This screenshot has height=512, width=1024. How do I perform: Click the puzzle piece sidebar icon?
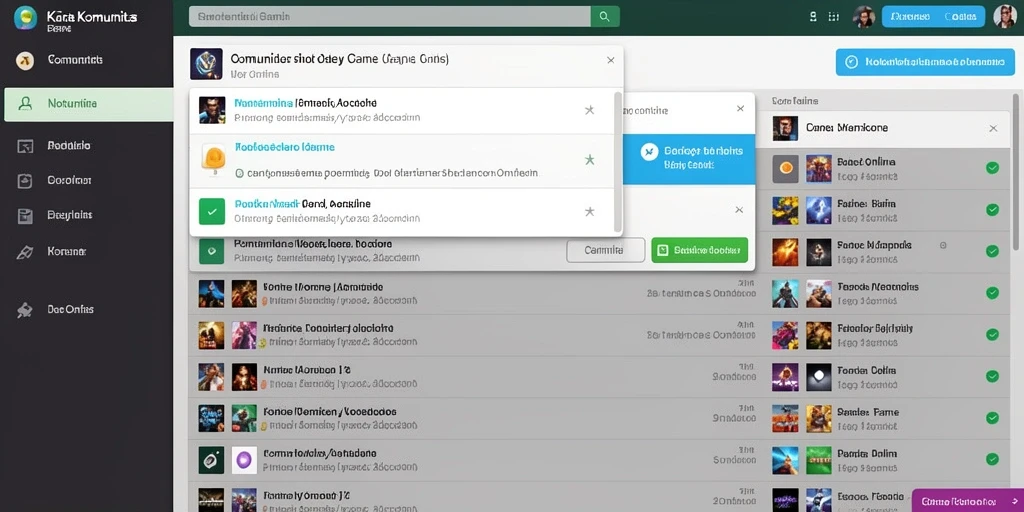25,310
